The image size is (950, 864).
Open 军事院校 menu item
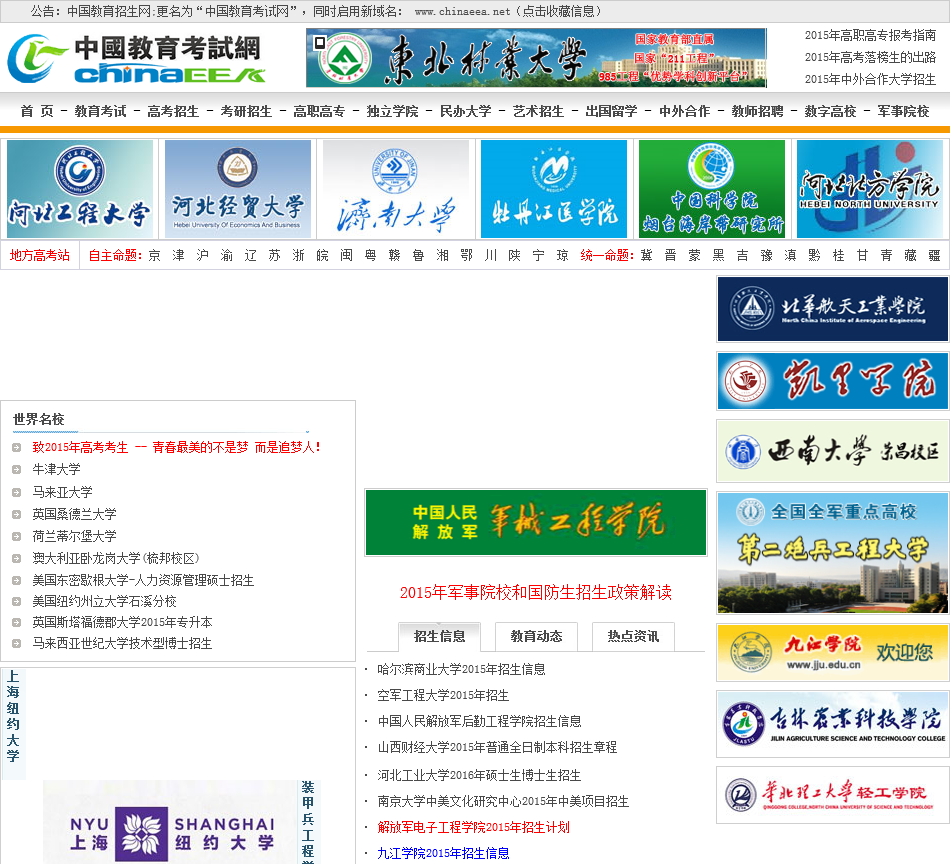pyautogui.click(x=903, y=111)
